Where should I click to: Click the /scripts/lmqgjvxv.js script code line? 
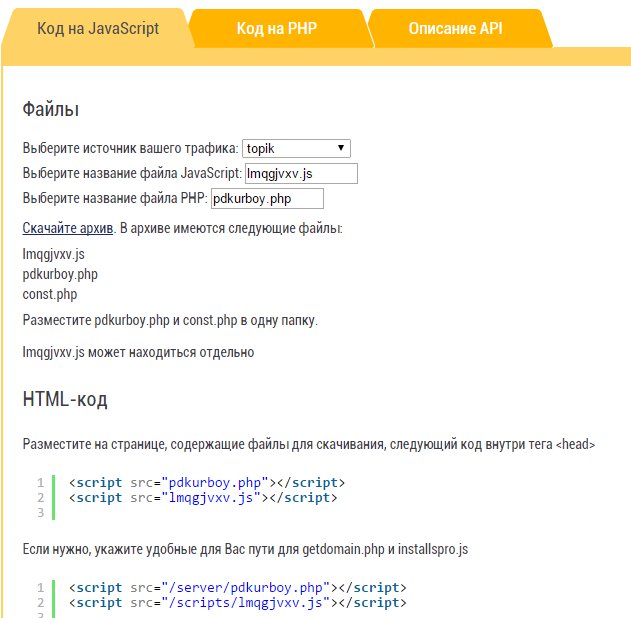click(x=237, y=603)
